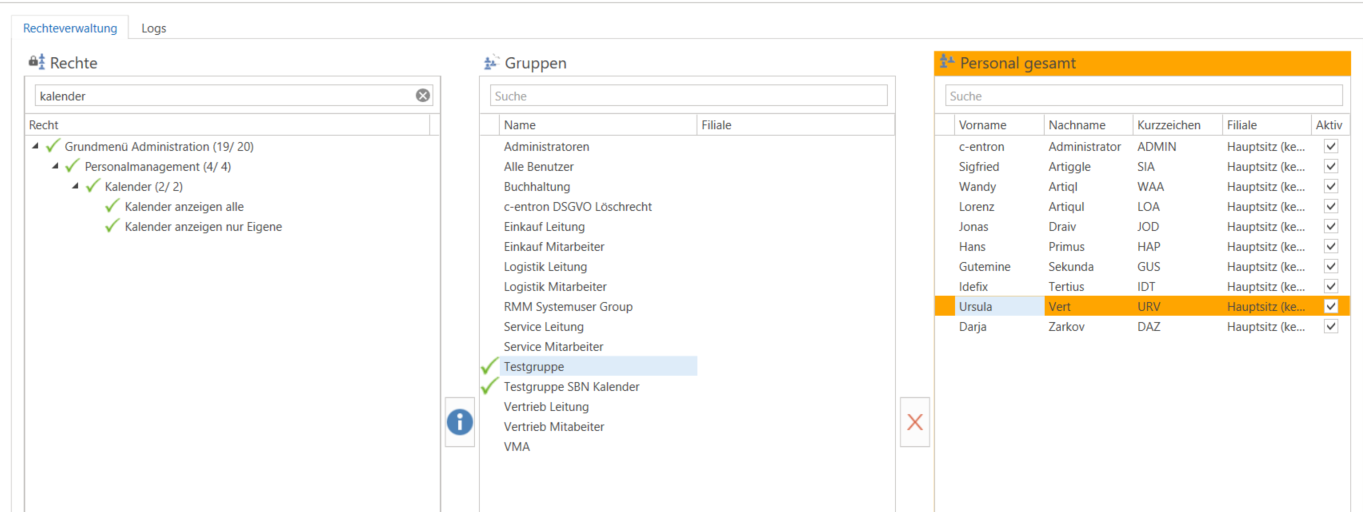Toggle Aktiv checkbox for Darja Zarkov
The width and height of the screenshot is (1363, 512).
1330,327
